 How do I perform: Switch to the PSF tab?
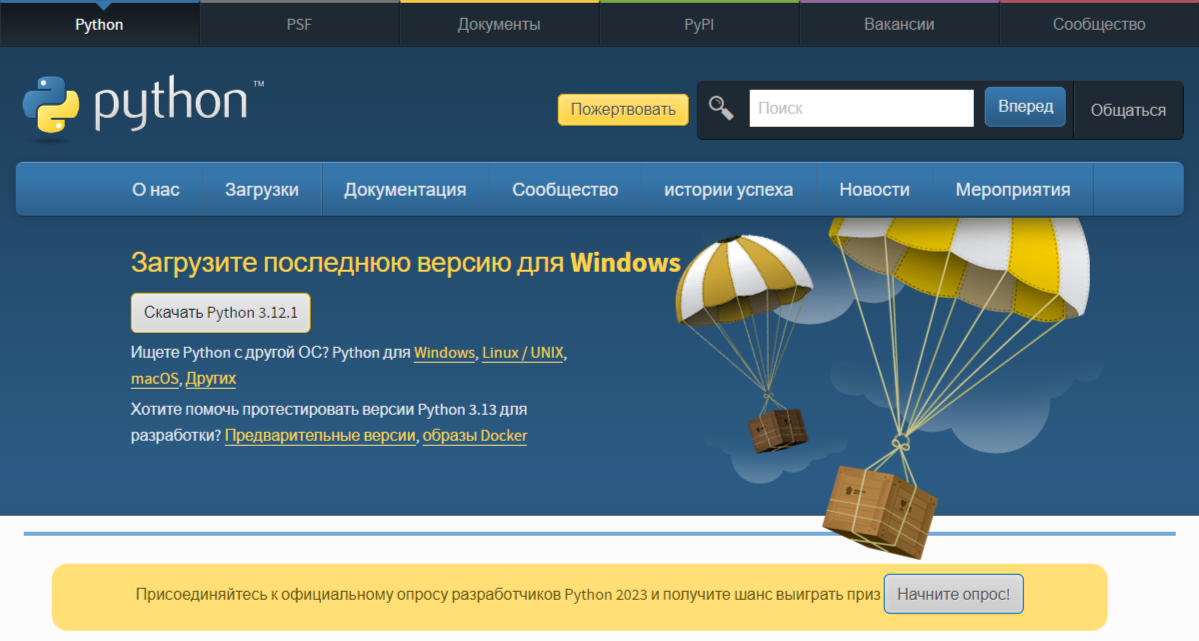(299, 23)
